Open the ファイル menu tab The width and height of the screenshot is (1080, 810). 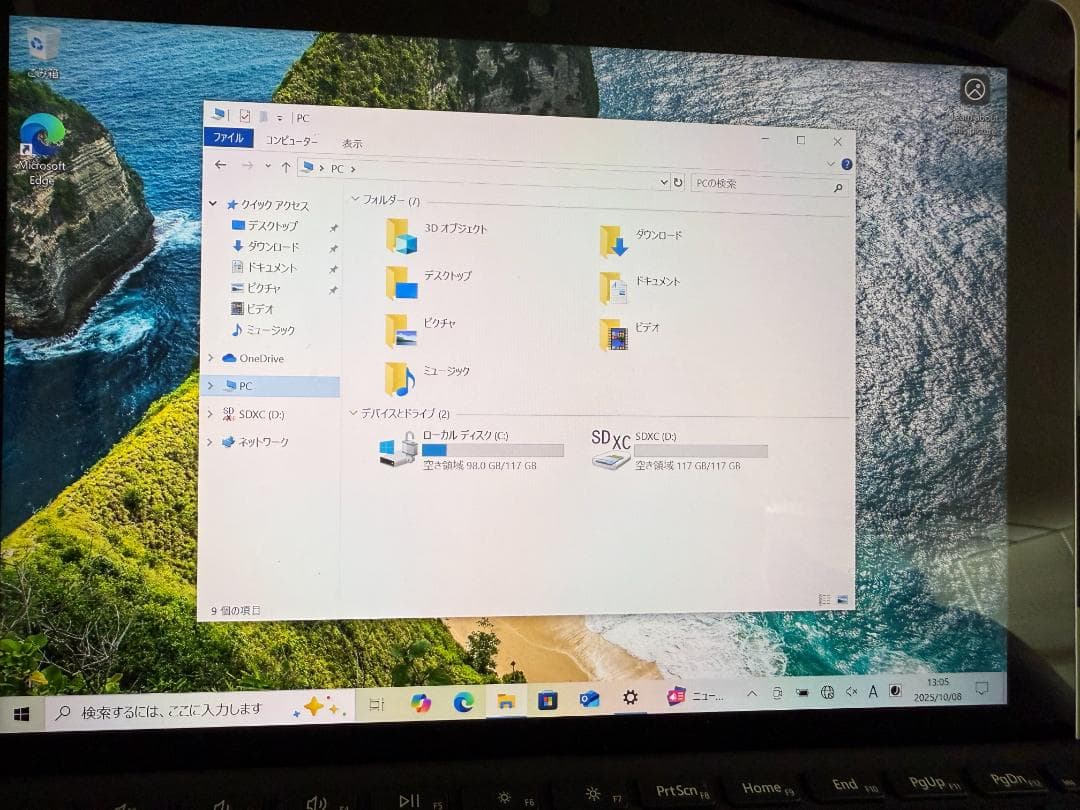tap(228, 138)
